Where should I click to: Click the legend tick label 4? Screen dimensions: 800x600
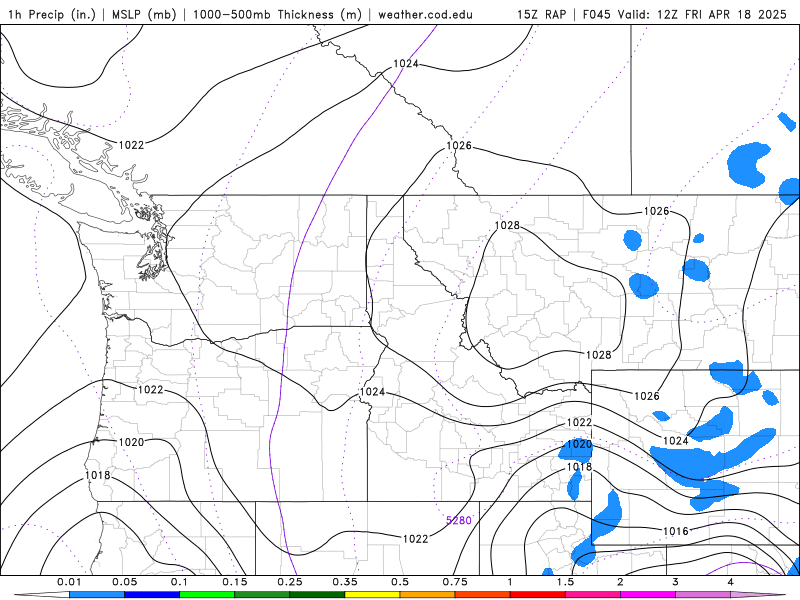pos(731,582)
